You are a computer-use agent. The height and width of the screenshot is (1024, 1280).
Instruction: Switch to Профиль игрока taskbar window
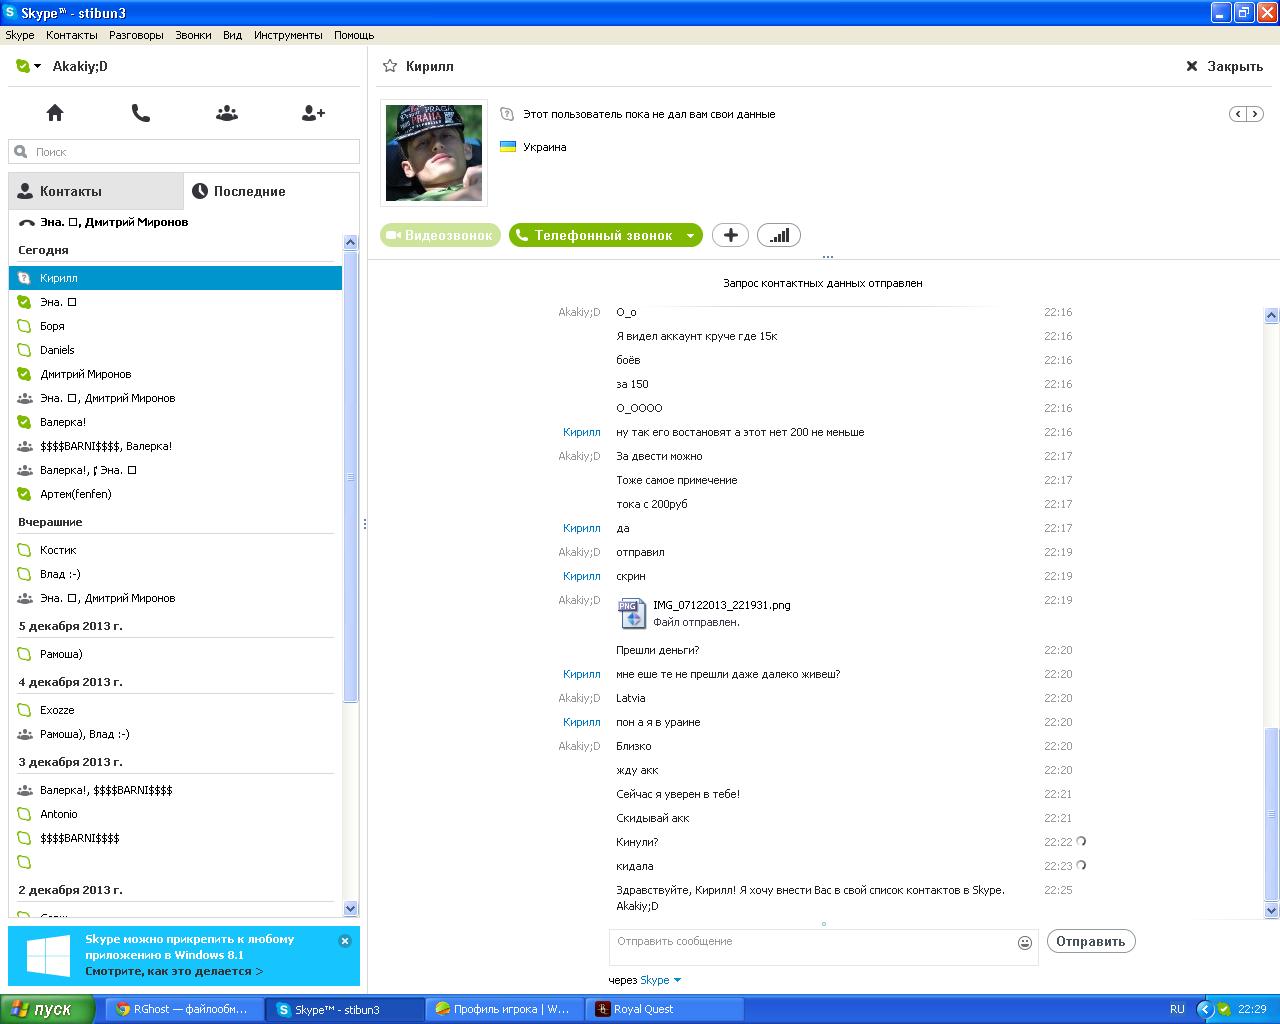tap(505, 1009)
